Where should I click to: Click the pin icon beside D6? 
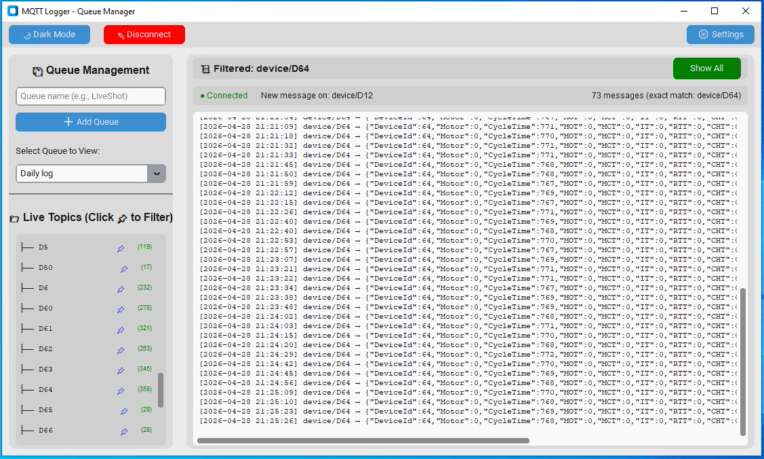tap(120, 289)
